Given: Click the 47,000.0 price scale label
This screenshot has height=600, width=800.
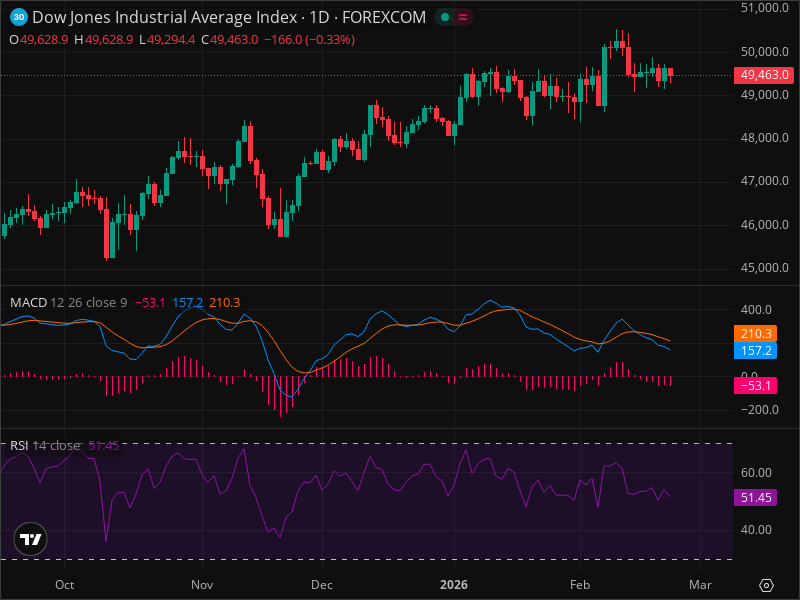Looking at the screenshot, I should coord(765,181).
